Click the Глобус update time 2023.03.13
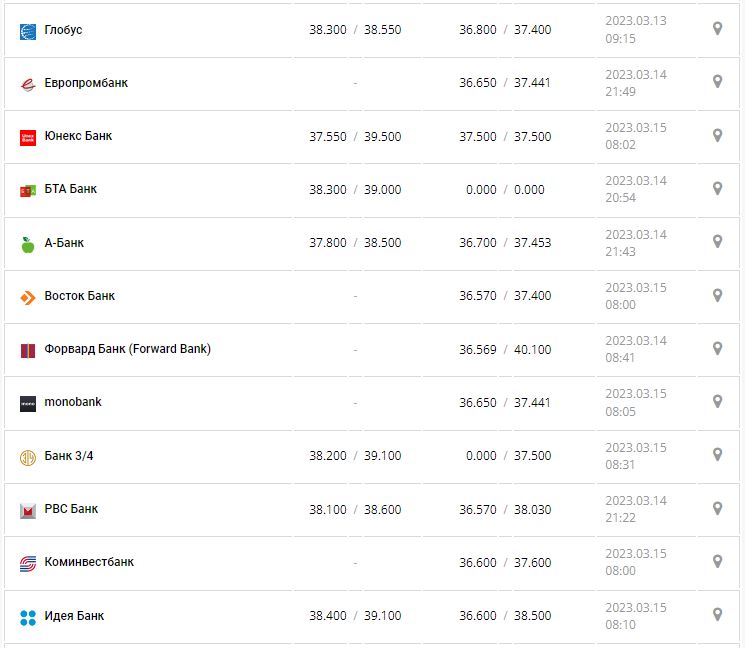The image size is (745, 648). coord(635,21)
